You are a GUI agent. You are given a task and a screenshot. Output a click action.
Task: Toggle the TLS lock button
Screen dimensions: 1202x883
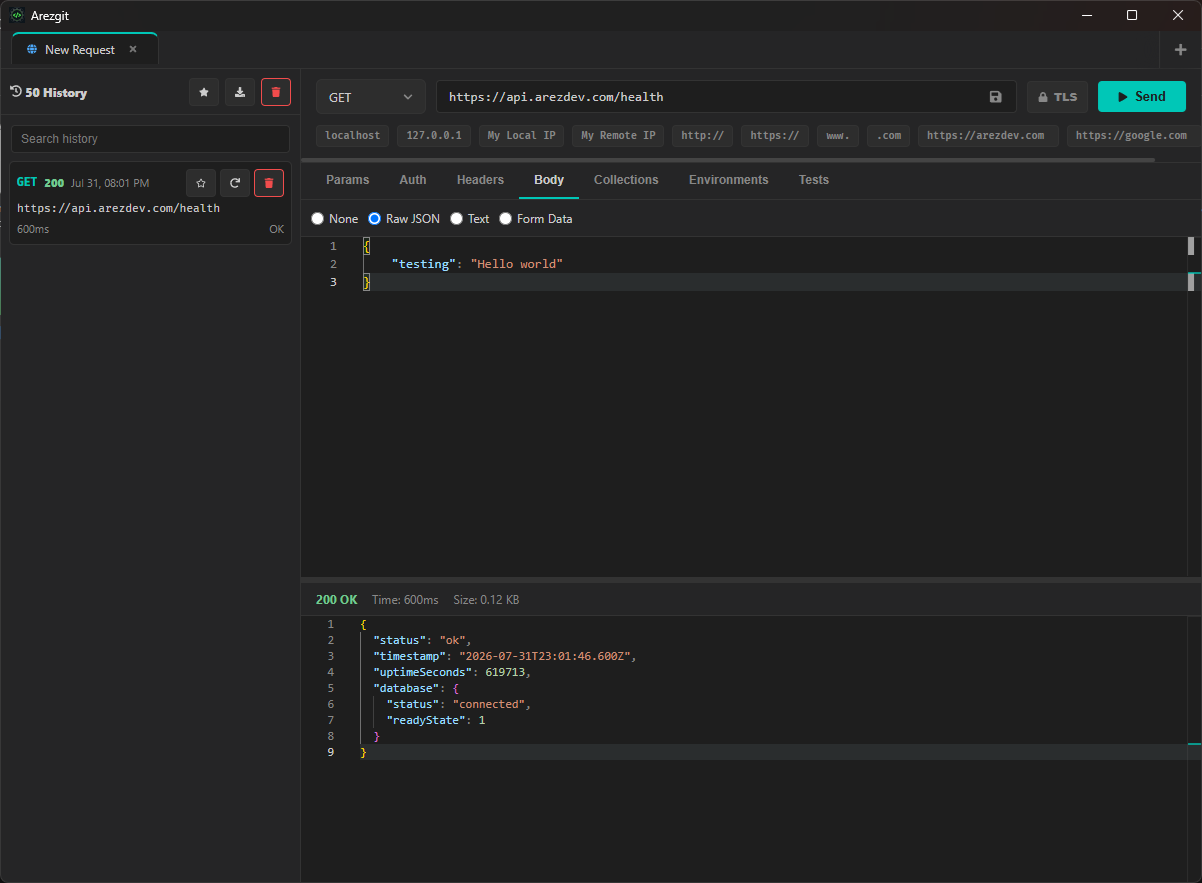pos(1057,97)
